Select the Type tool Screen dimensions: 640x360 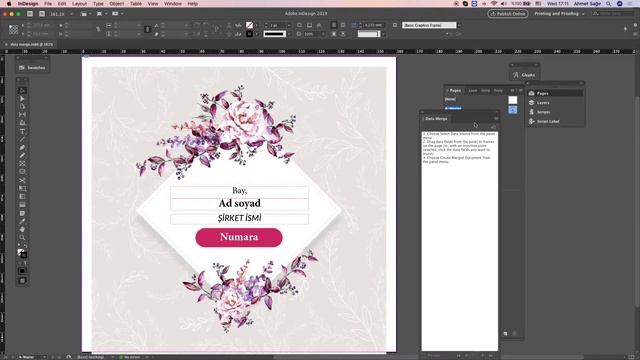click(x=22, y=131)
